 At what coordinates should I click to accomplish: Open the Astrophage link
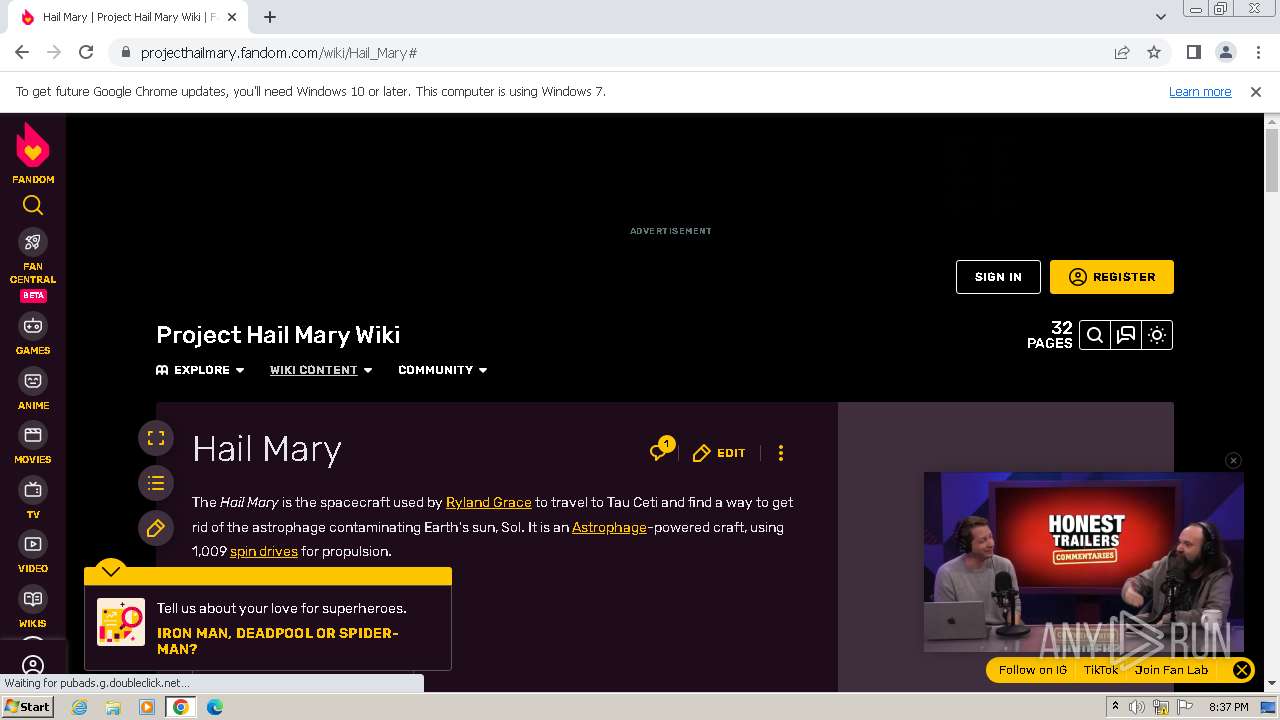[609, 527]
